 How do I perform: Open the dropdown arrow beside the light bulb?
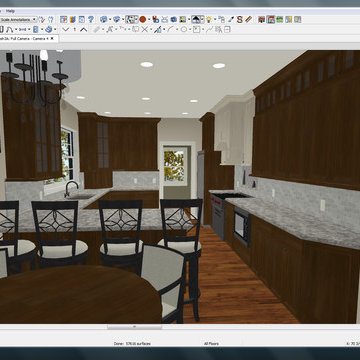click(x=215, y=20)
